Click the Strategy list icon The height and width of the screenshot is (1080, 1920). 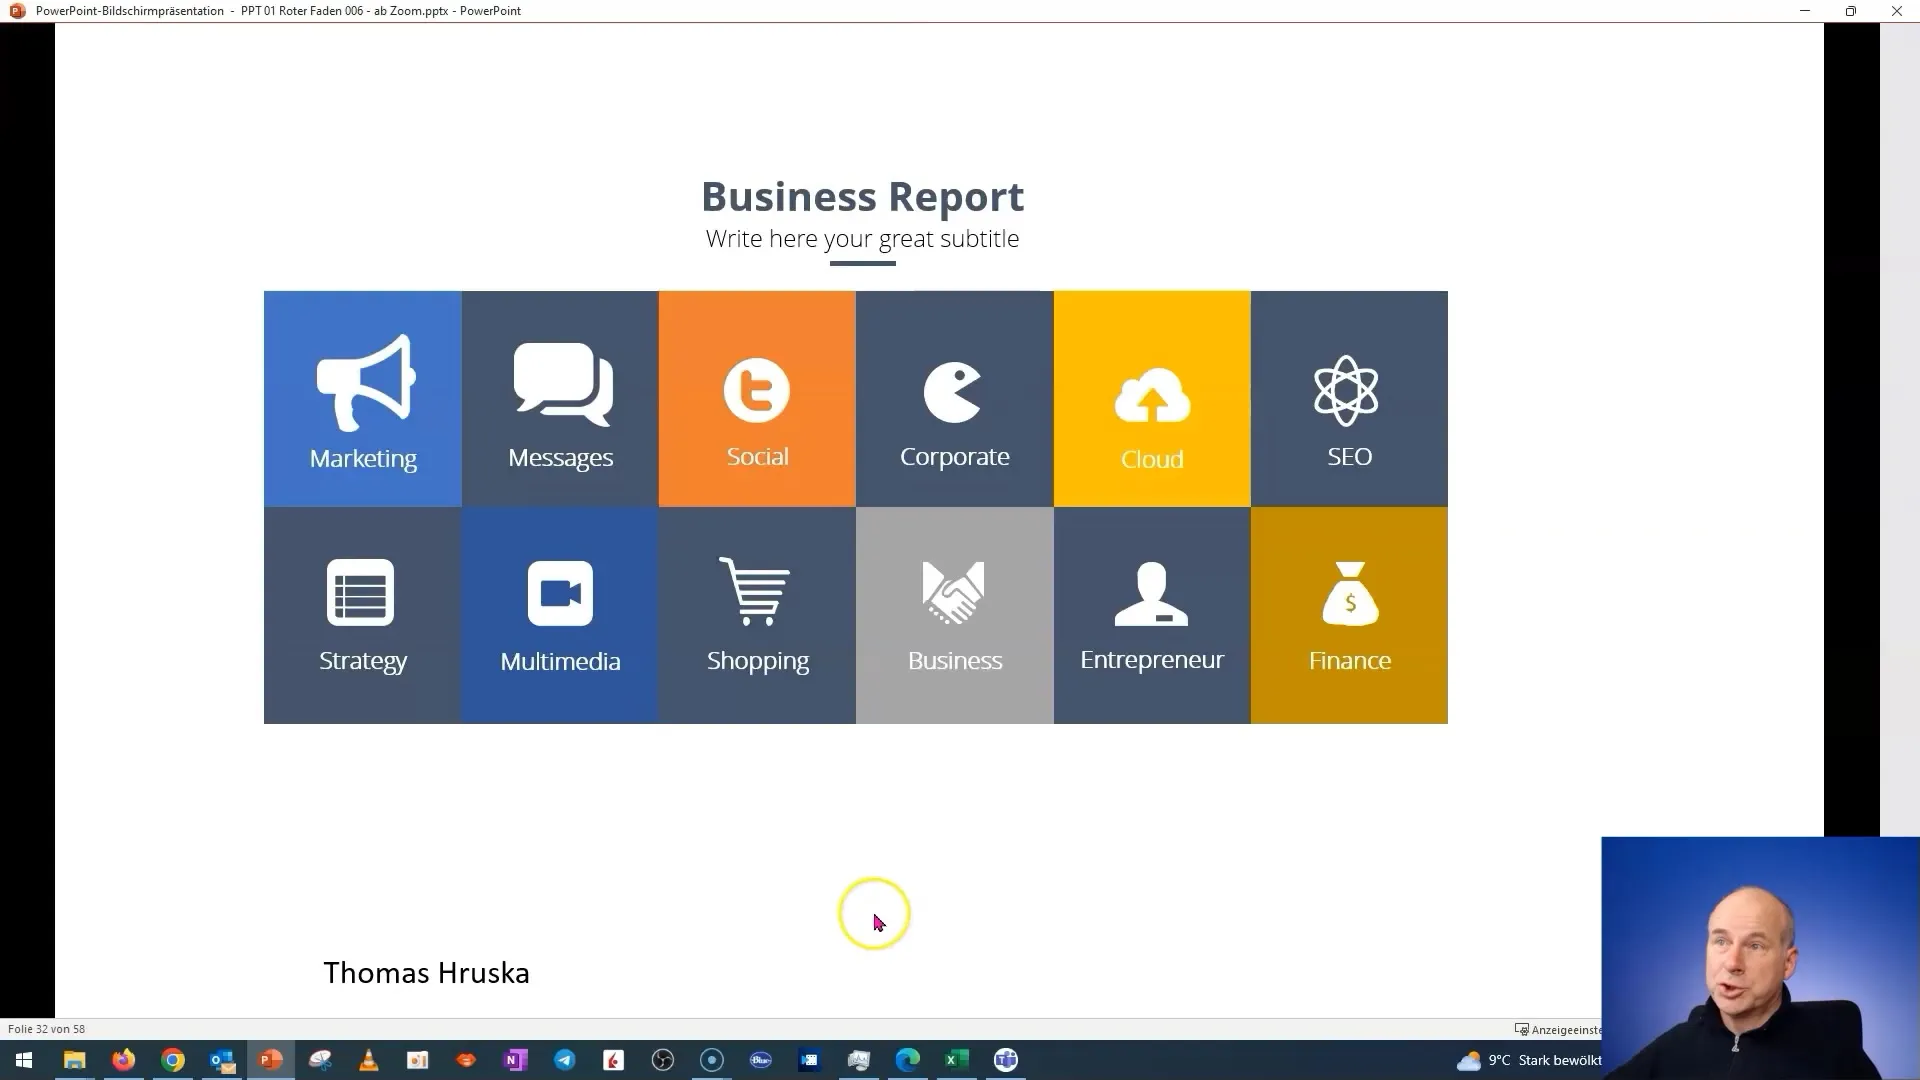[363, 592]
